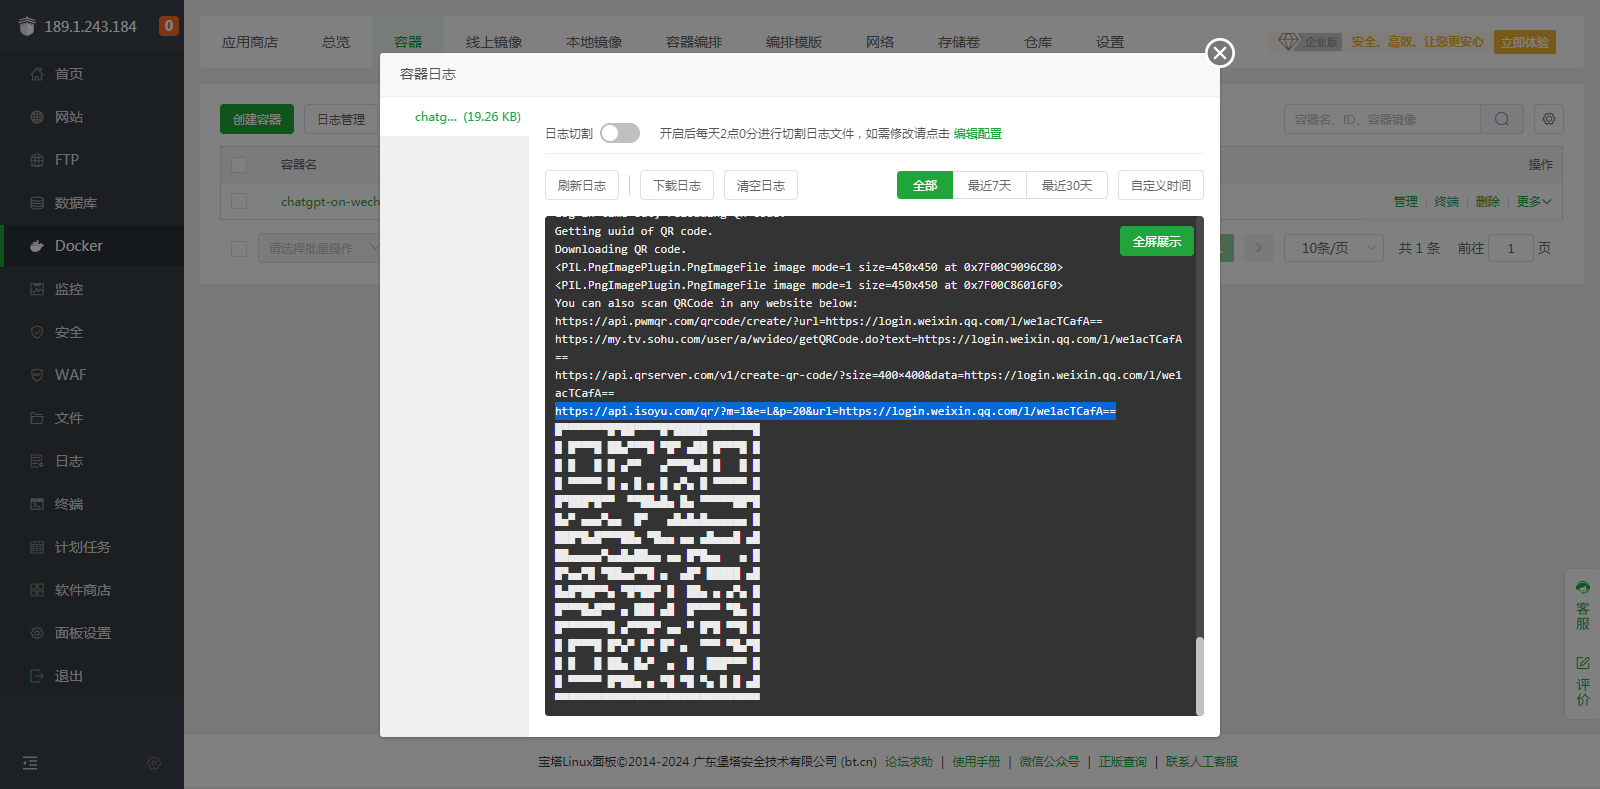The width and height of the screenshot is (1600, 789).
Task: Select the 最近7天 log range filter
Action: coord(990,185)
